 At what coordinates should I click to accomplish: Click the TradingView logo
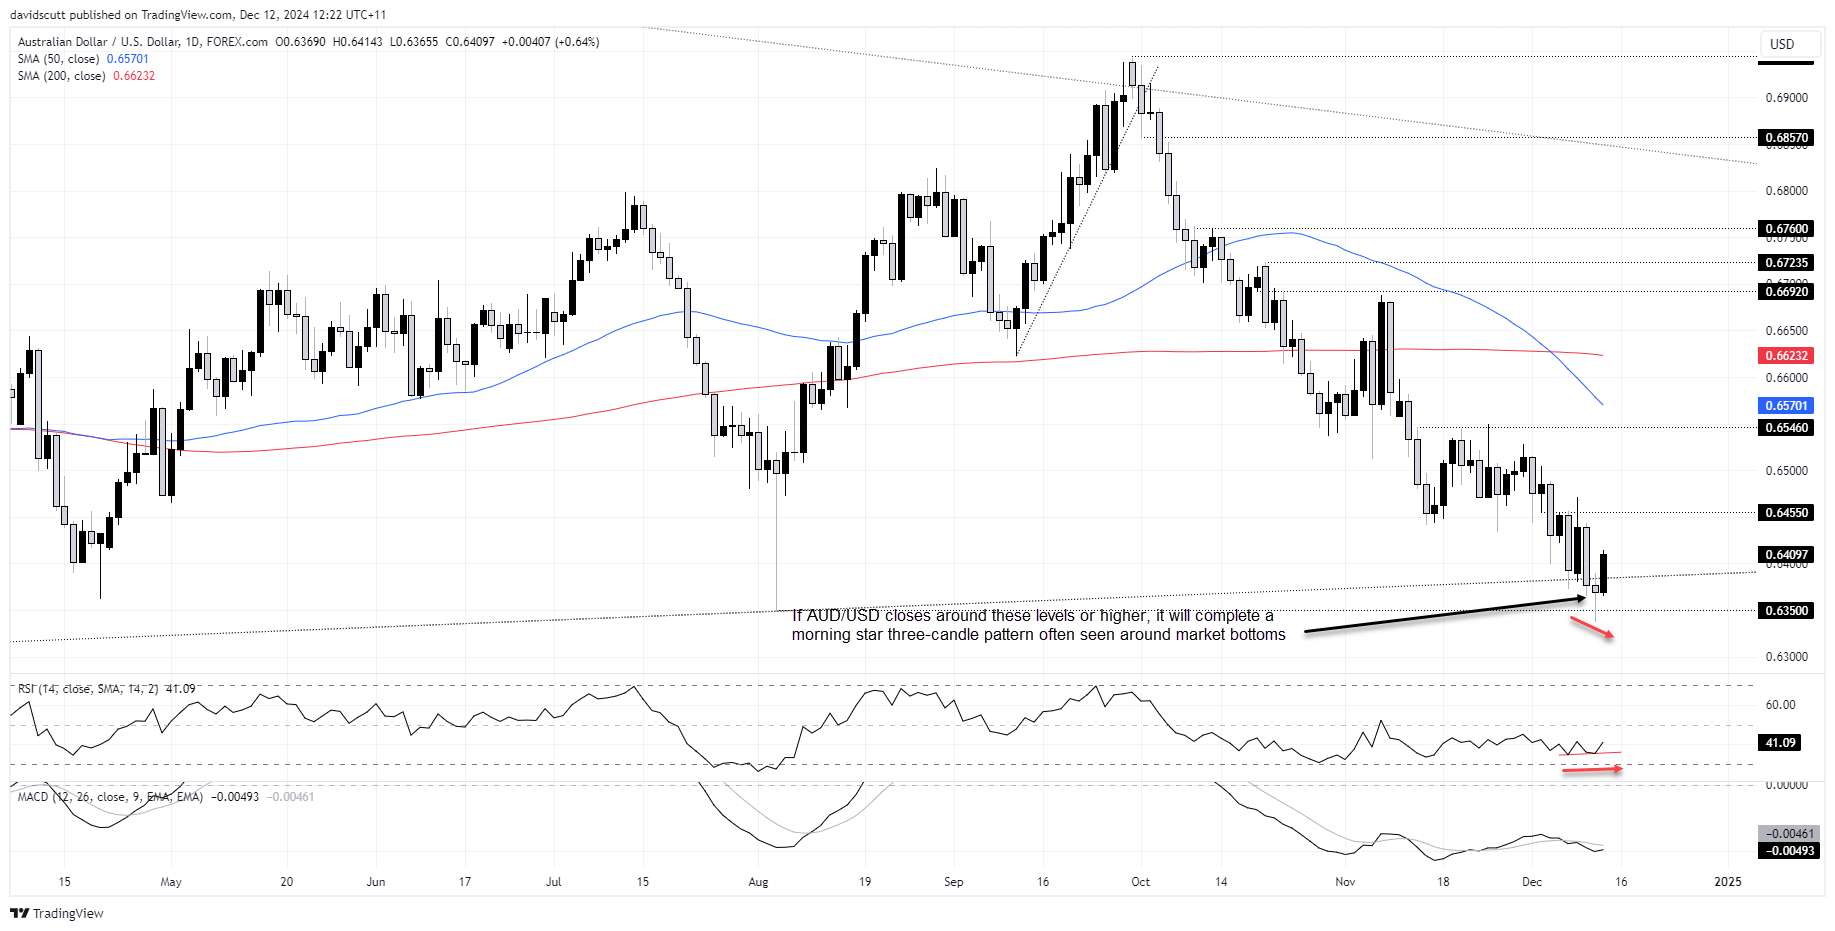click(57, 913)
